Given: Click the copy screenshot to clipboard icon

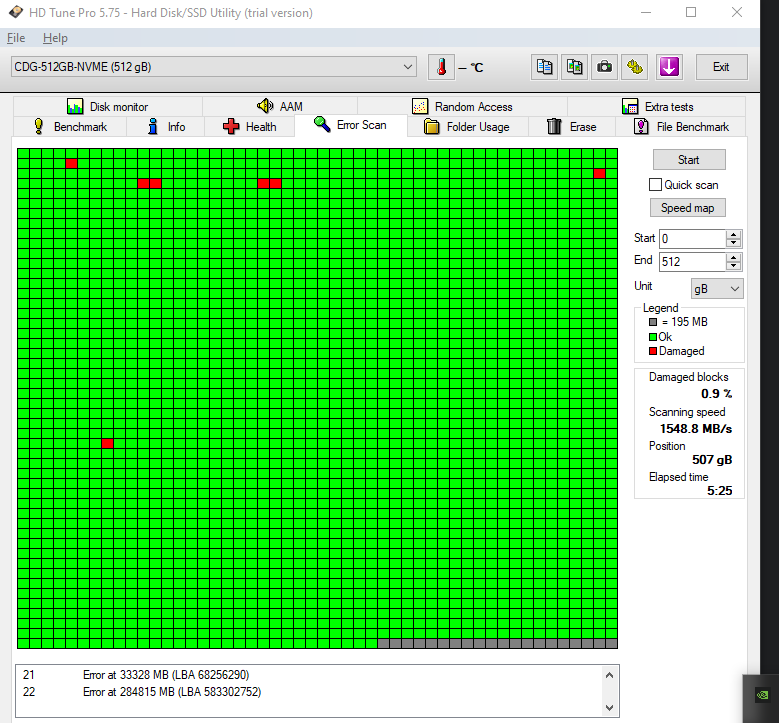Looking at the screenshot, I should (574, 67).
